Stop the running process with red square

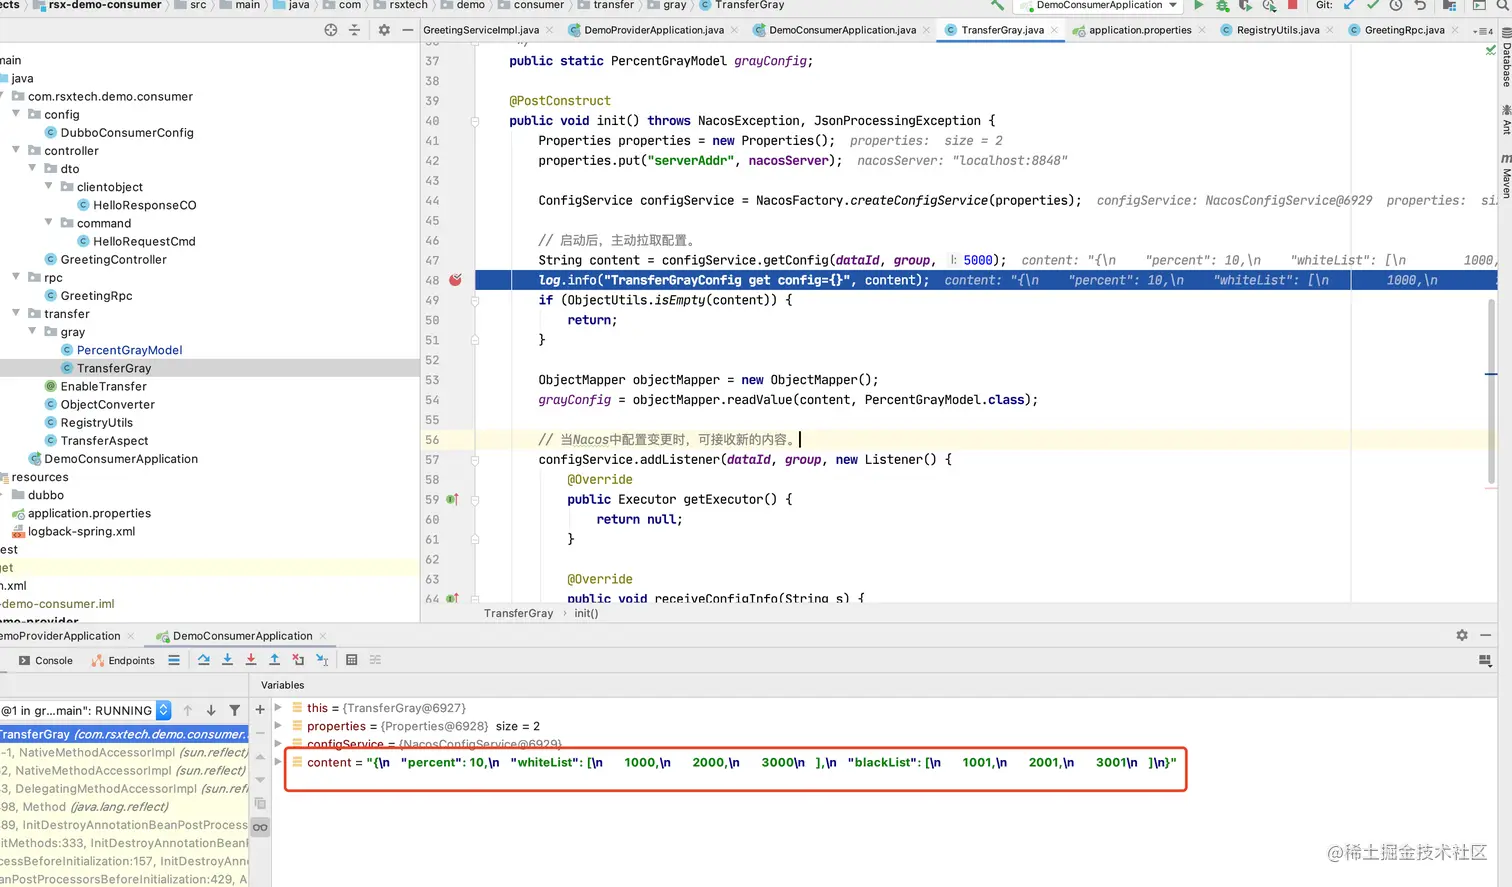click(x=1292, y=5)
